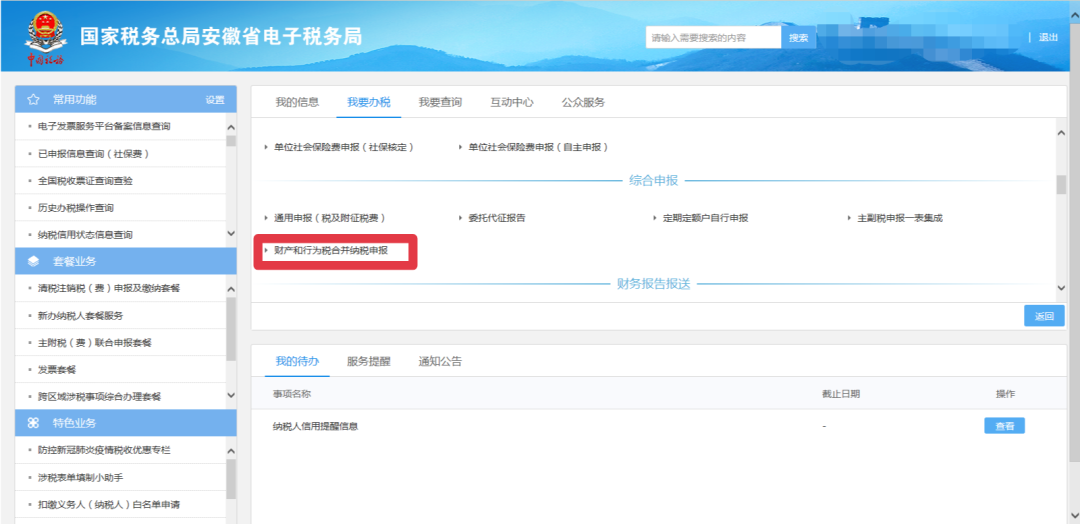Switch to the 我的待办 tab
Viewport: 1080px width, 524px height.
pos(297,361)
